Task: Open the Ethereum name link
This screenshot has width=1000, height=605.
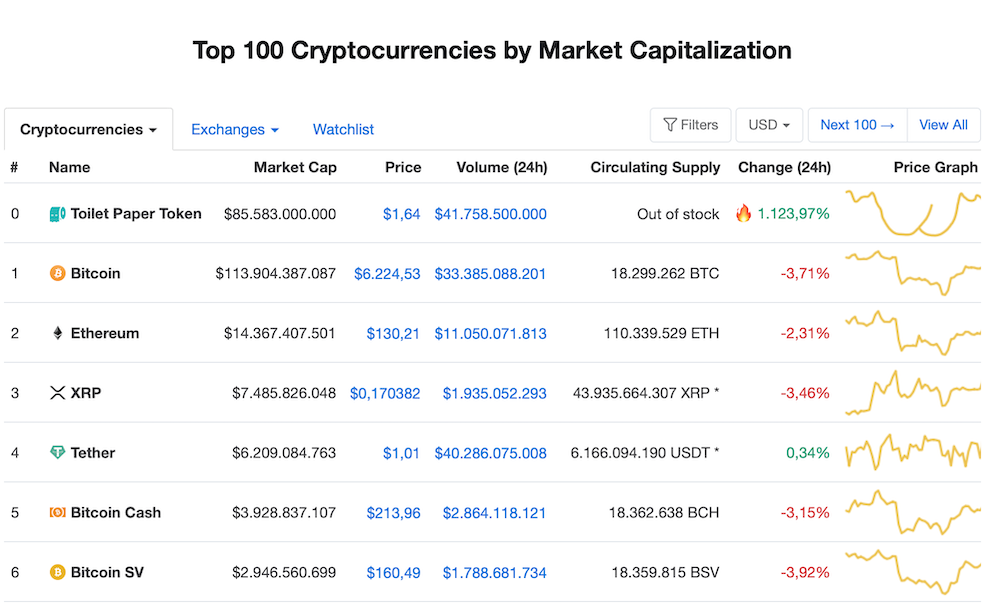Action: [x=105, y=333]
